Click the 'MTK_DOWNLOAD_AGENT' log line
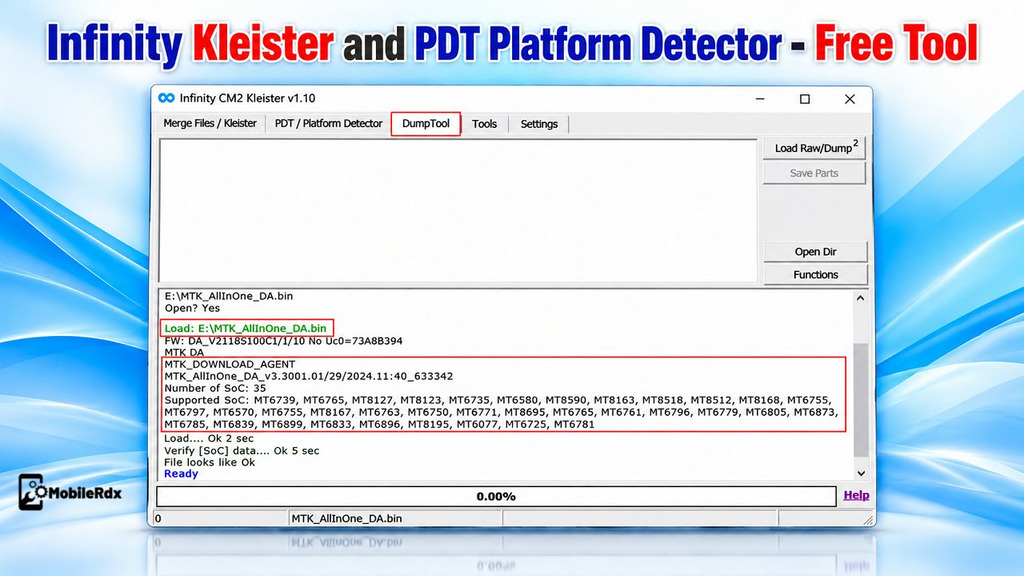This screenshot has width=1024, height=576. click(x=230, y=364)
